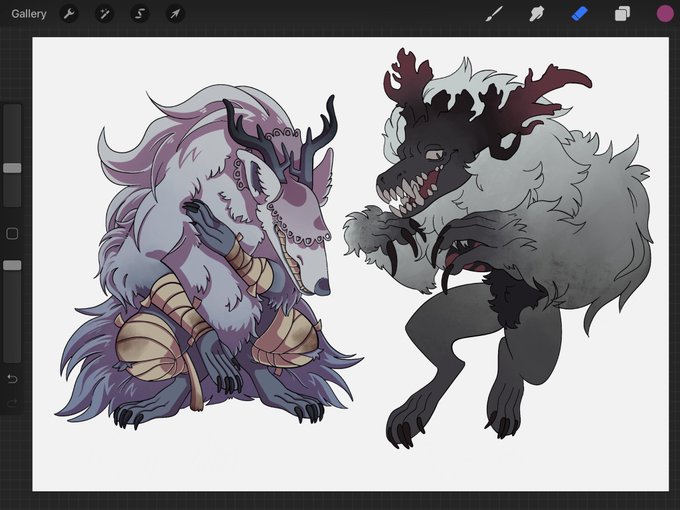This screenshot has height=510, width=680.
Task: Activate the Selection tool
Action: coord(140,14)
